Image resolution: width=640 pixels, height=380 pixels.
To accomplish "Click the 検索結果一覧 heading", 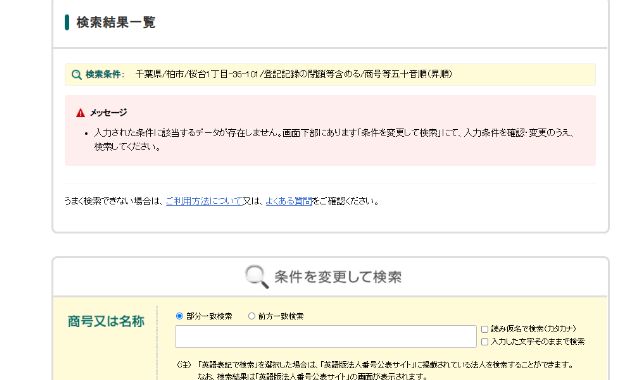I will pyautogui.click(x=116, y=22).
